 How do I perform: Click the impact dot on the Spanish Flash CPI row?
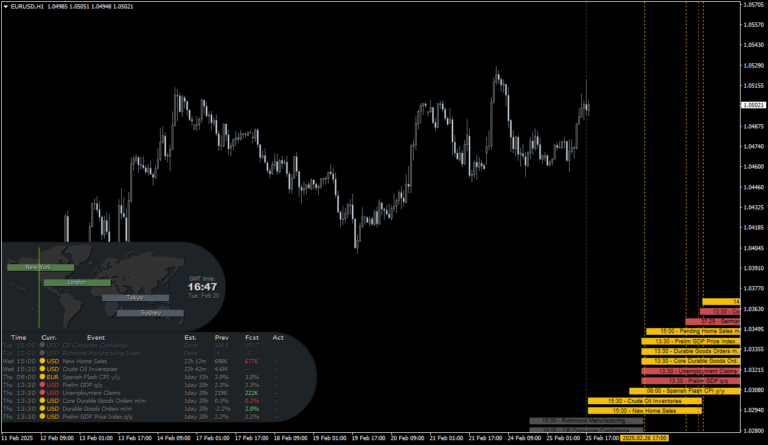40,377
